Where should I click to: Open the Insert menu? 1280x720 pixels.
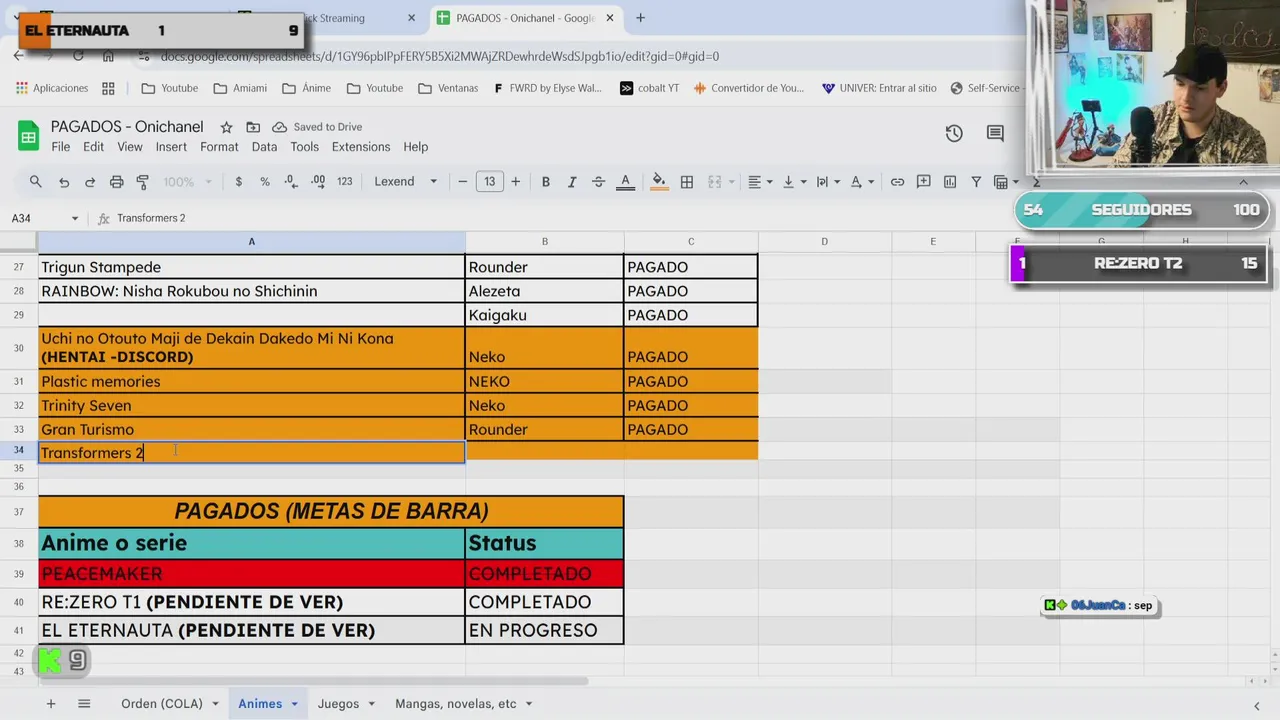[x=171, y=147]
